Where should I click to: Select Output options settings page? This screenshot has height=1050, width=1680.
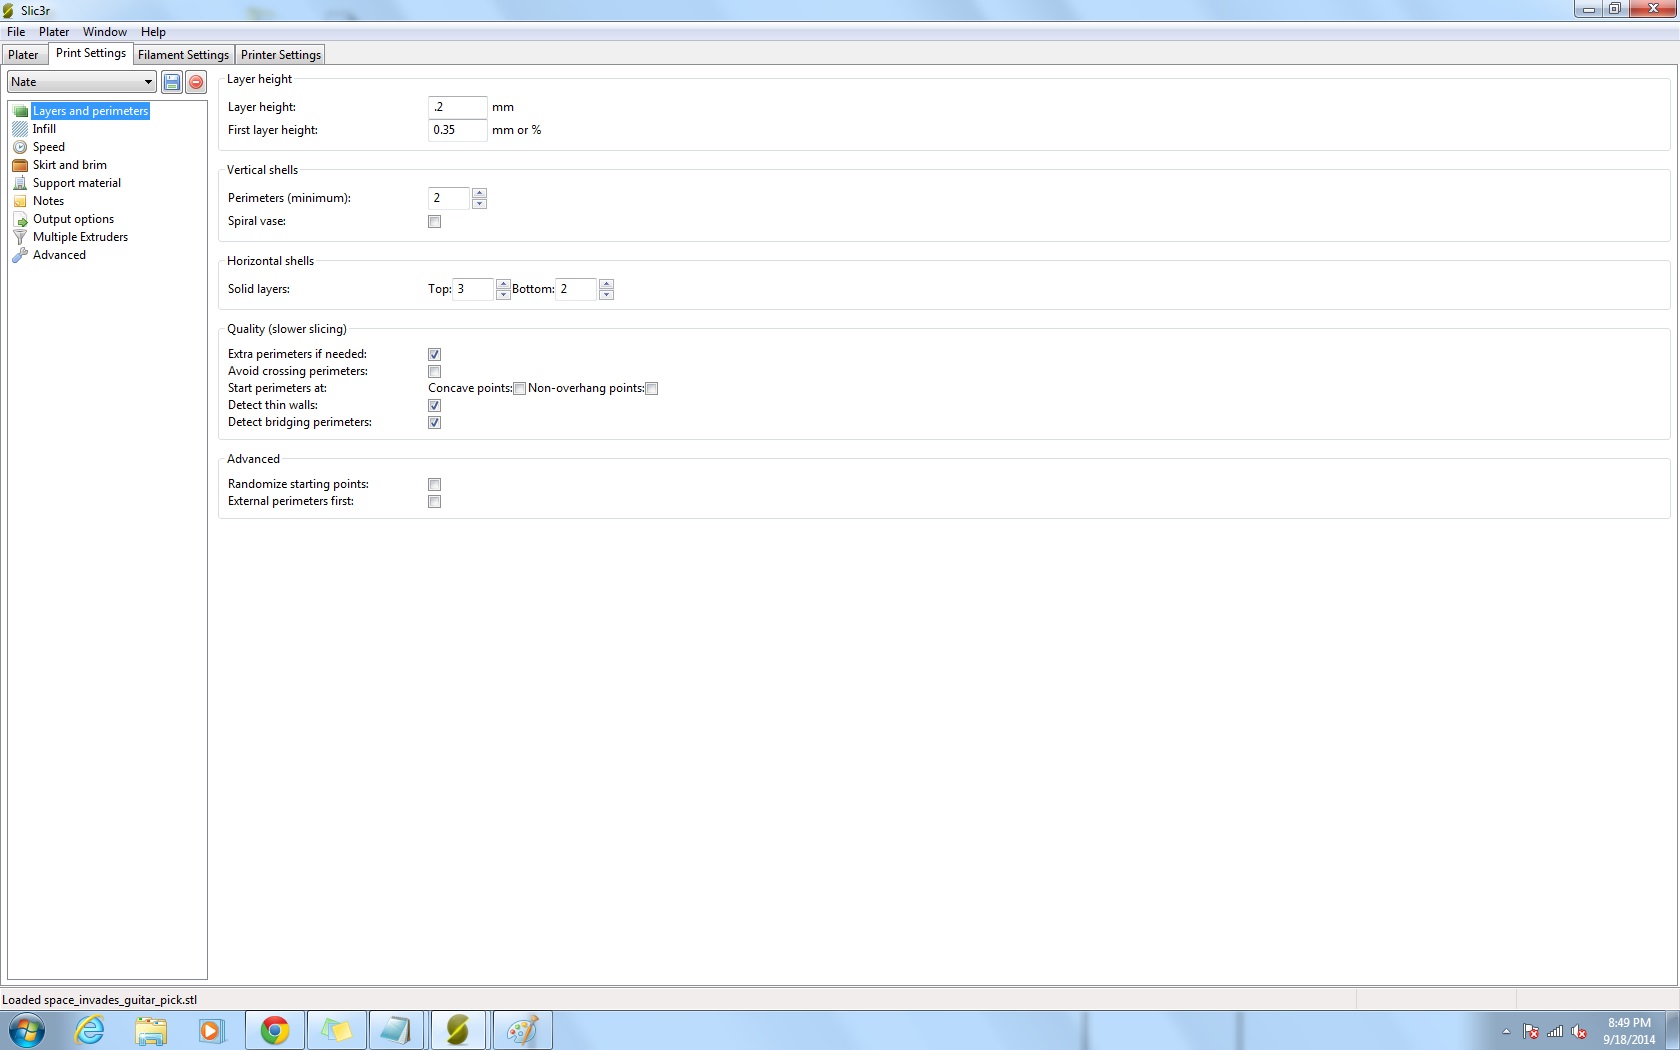(73, 219)
